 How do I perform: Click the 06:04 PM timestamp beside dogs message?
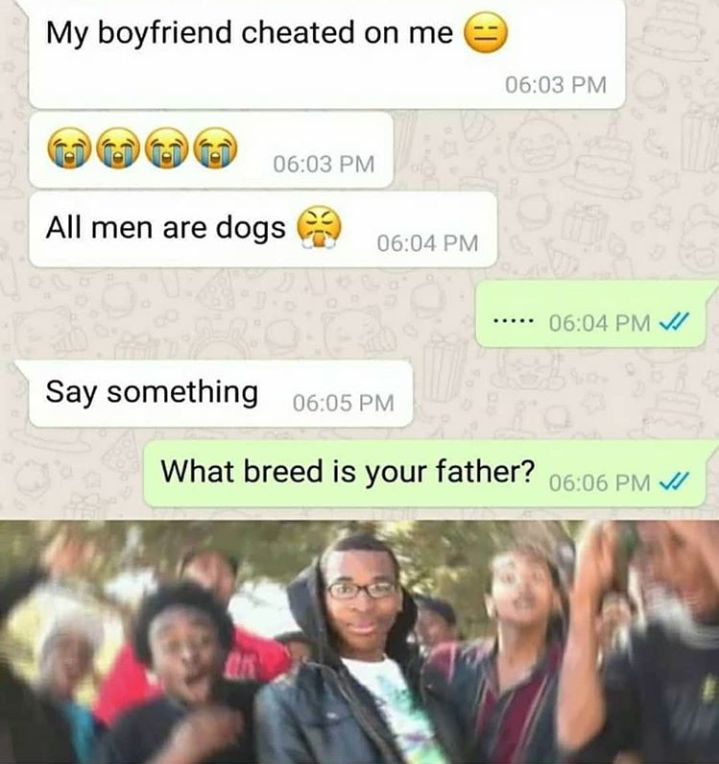point(428,243)
